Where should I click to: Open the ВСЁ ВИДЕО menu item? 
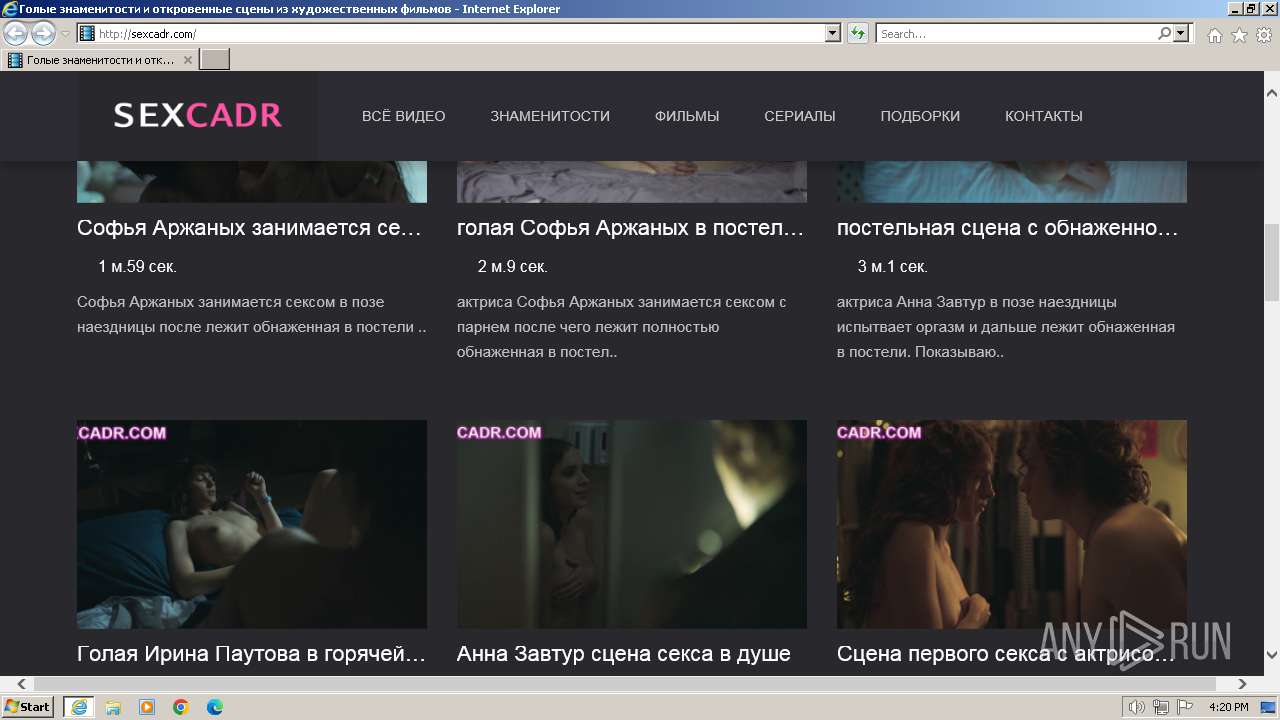click(x=404, y=116)
